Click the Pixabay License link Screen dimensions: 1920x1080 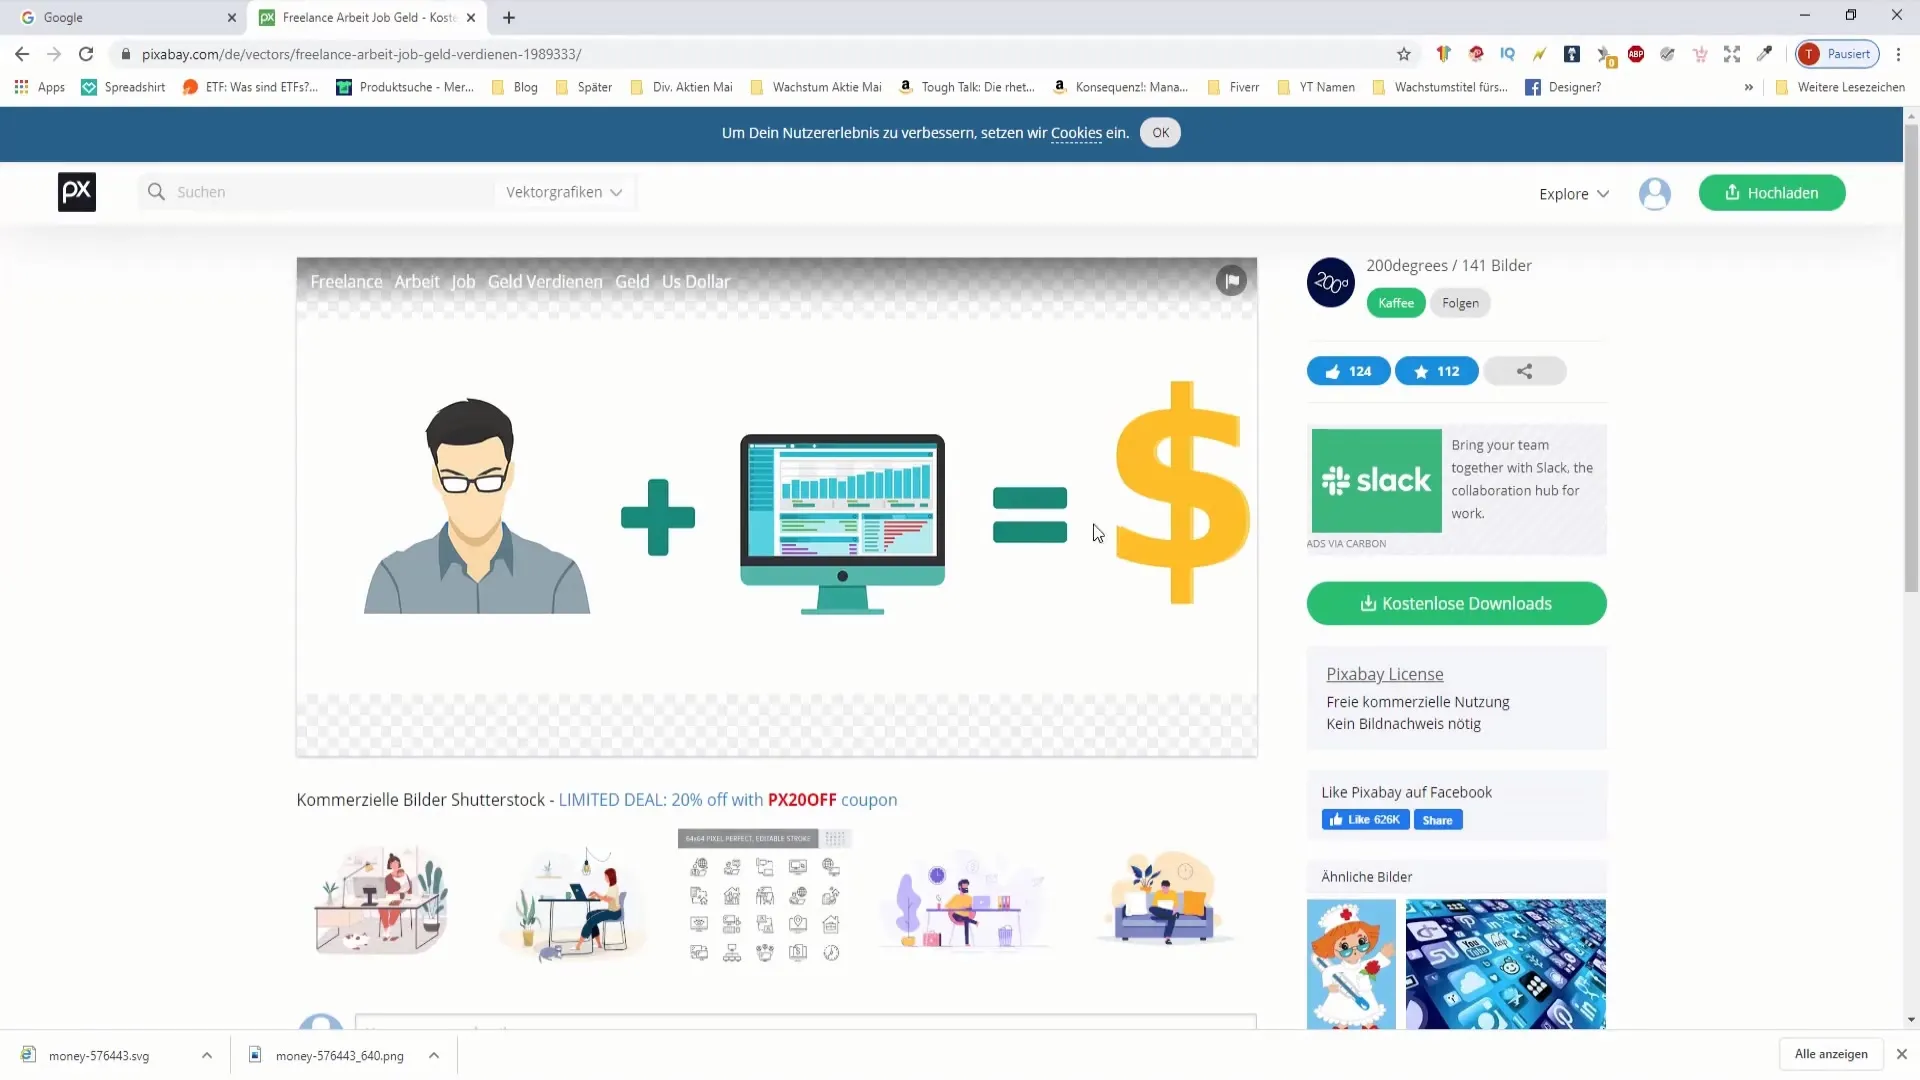pyautogui.click(x=1385, y=674)
